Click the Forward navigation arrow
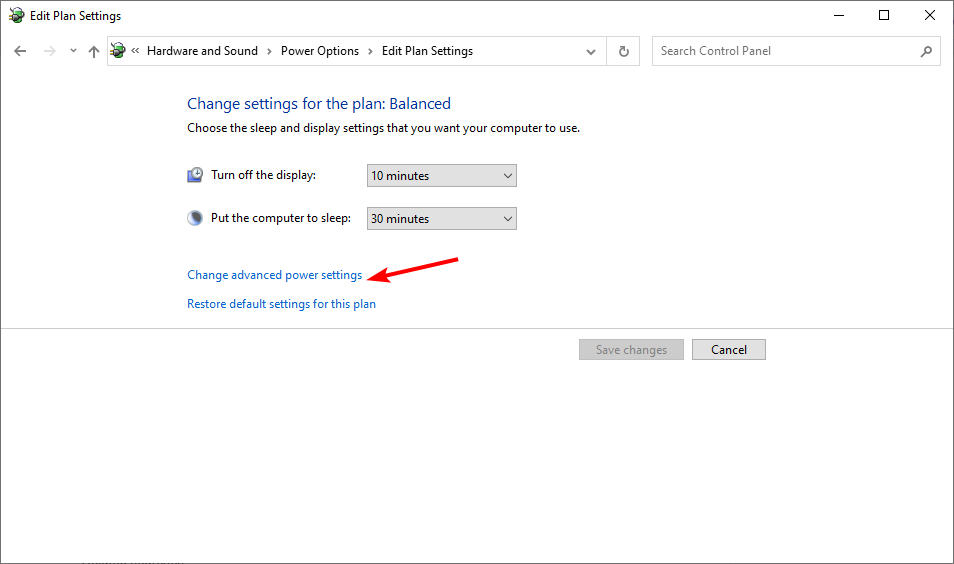The height and width of the screenshot is (564, 954). (49, 51)
